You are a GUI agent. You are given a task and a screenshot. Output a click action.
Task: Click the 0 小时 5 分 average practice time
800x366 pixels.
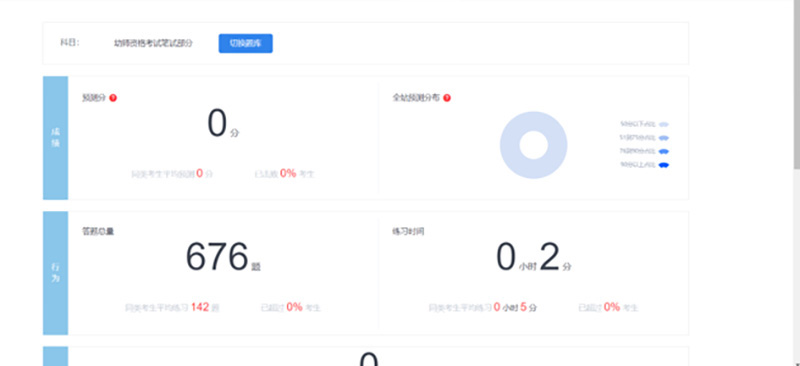tap(515, 307)
